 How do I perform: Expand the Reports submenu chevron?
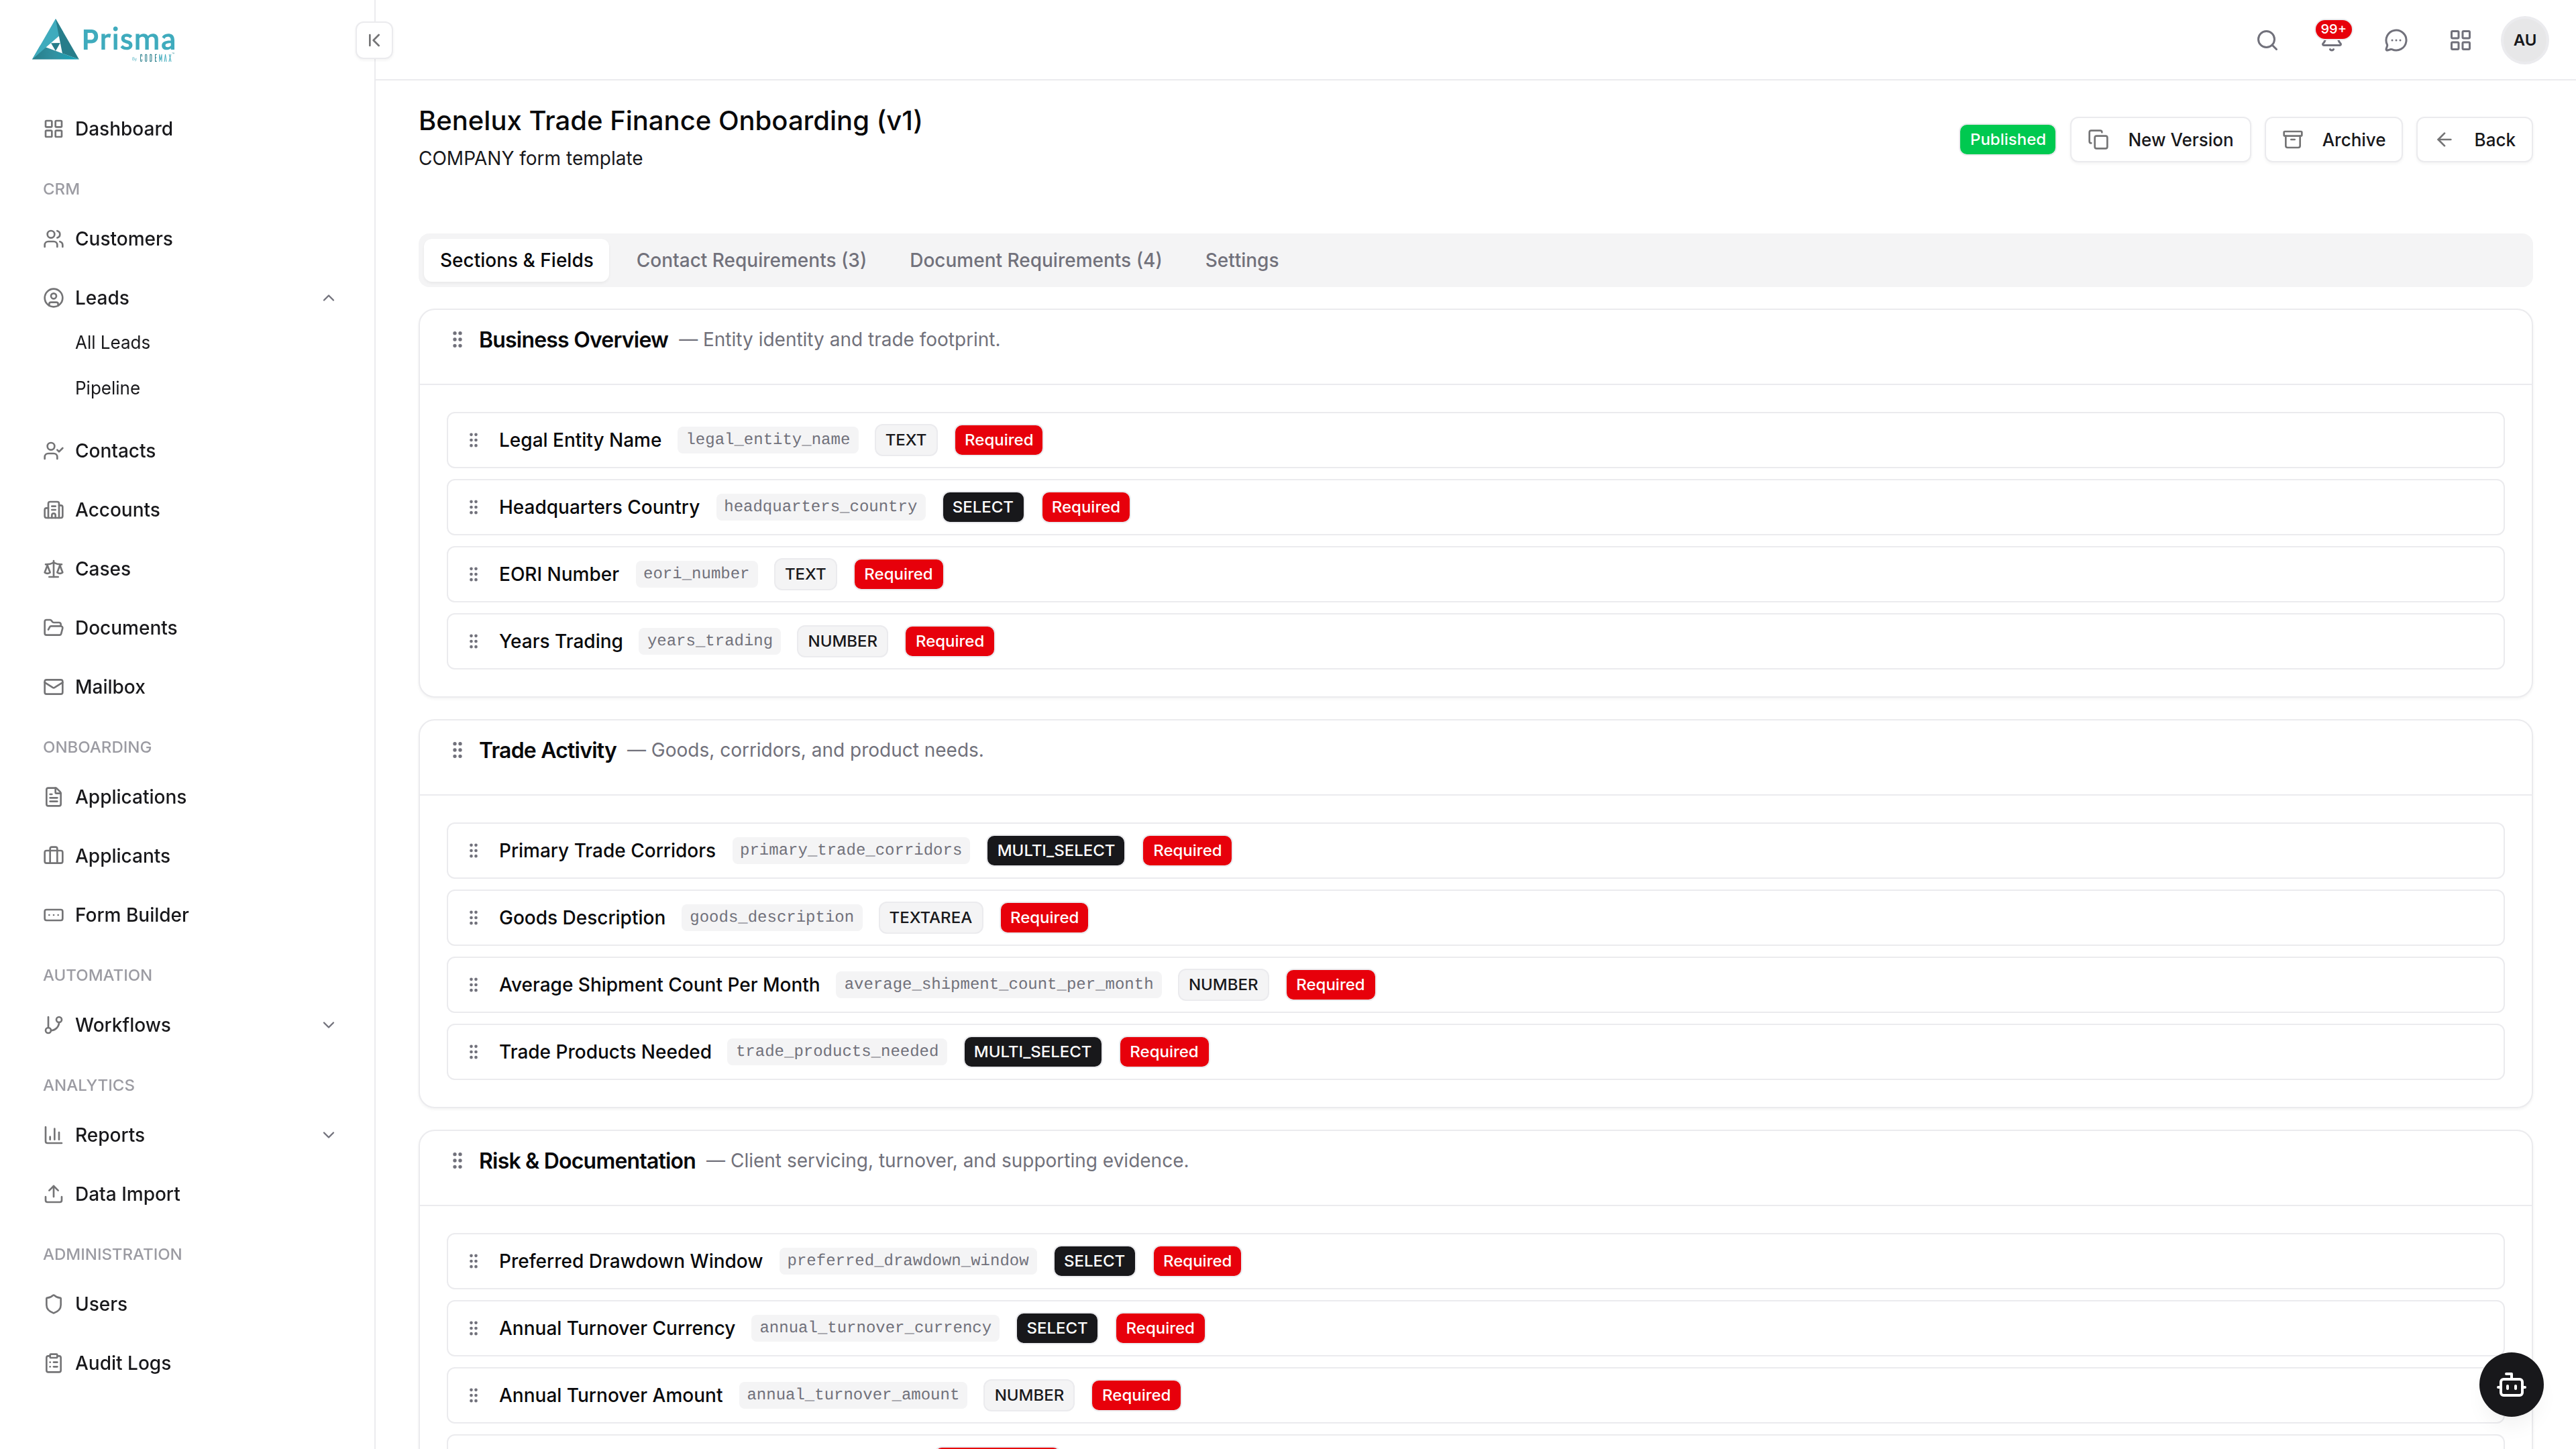tap(328, 1135)
